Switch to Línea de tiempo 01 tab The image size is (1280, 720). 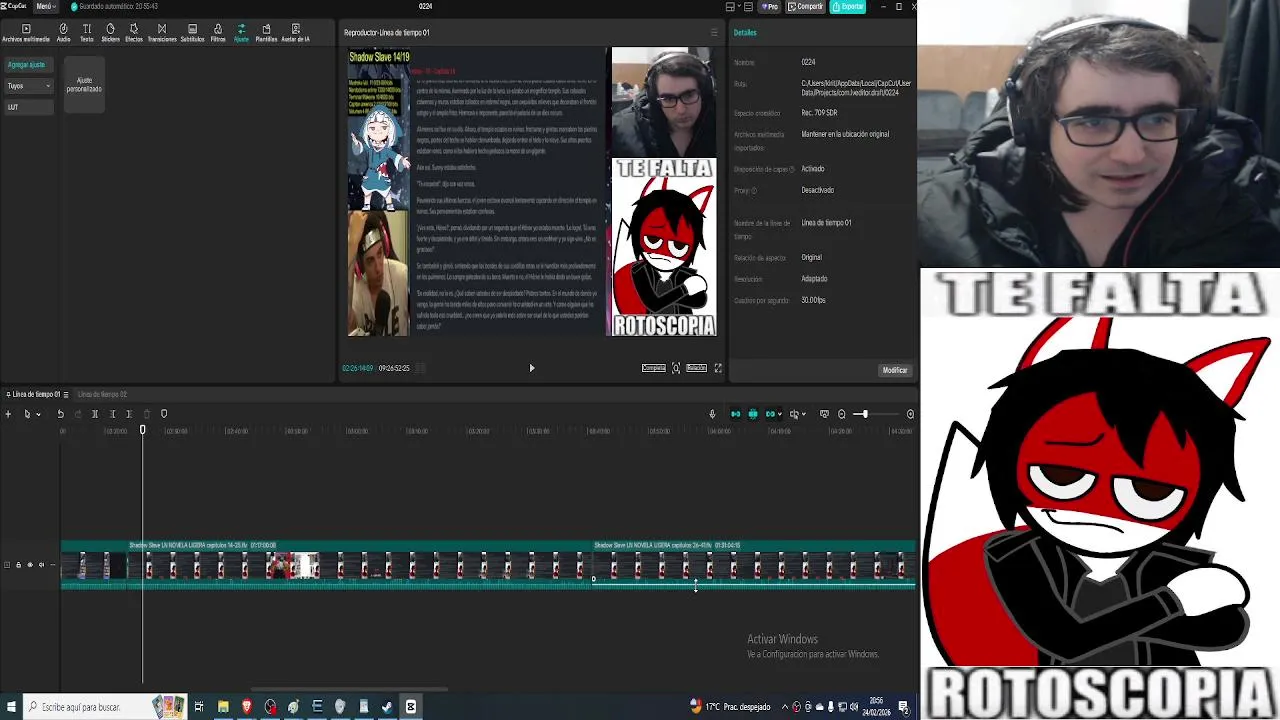35,394
